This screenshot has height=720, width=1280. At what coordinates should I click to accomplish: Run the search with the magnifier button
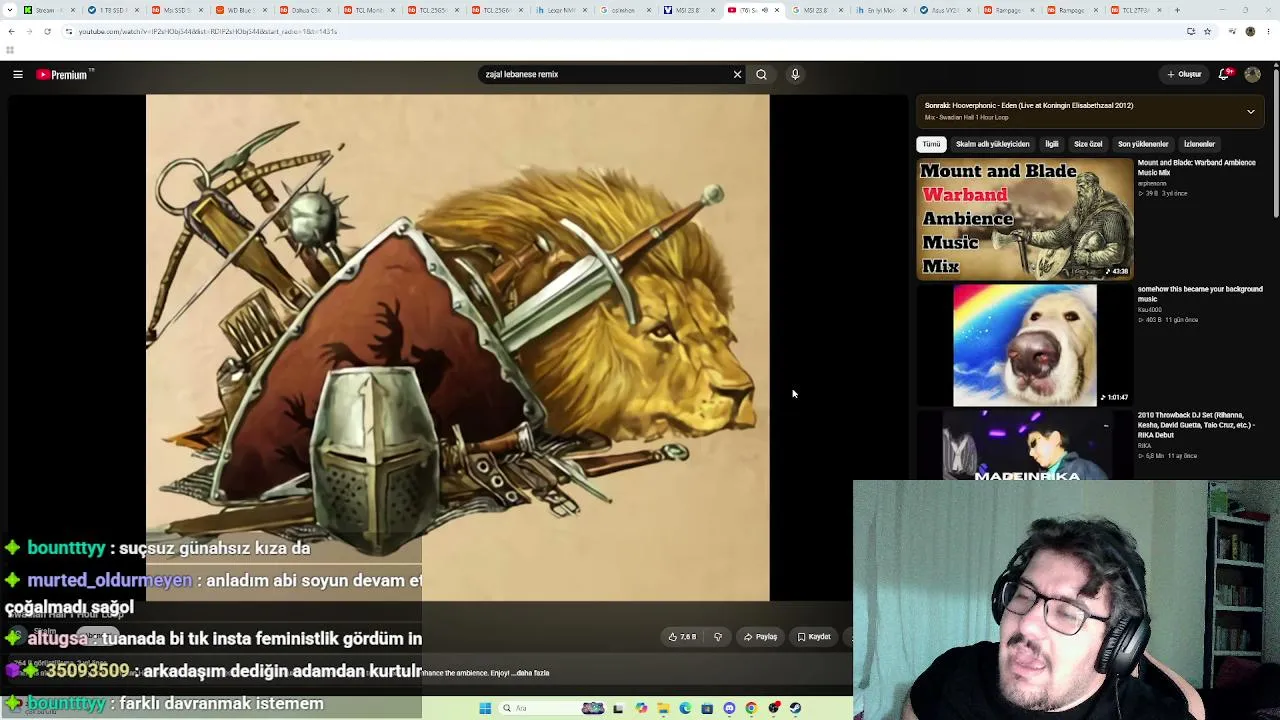coord(761,74)
